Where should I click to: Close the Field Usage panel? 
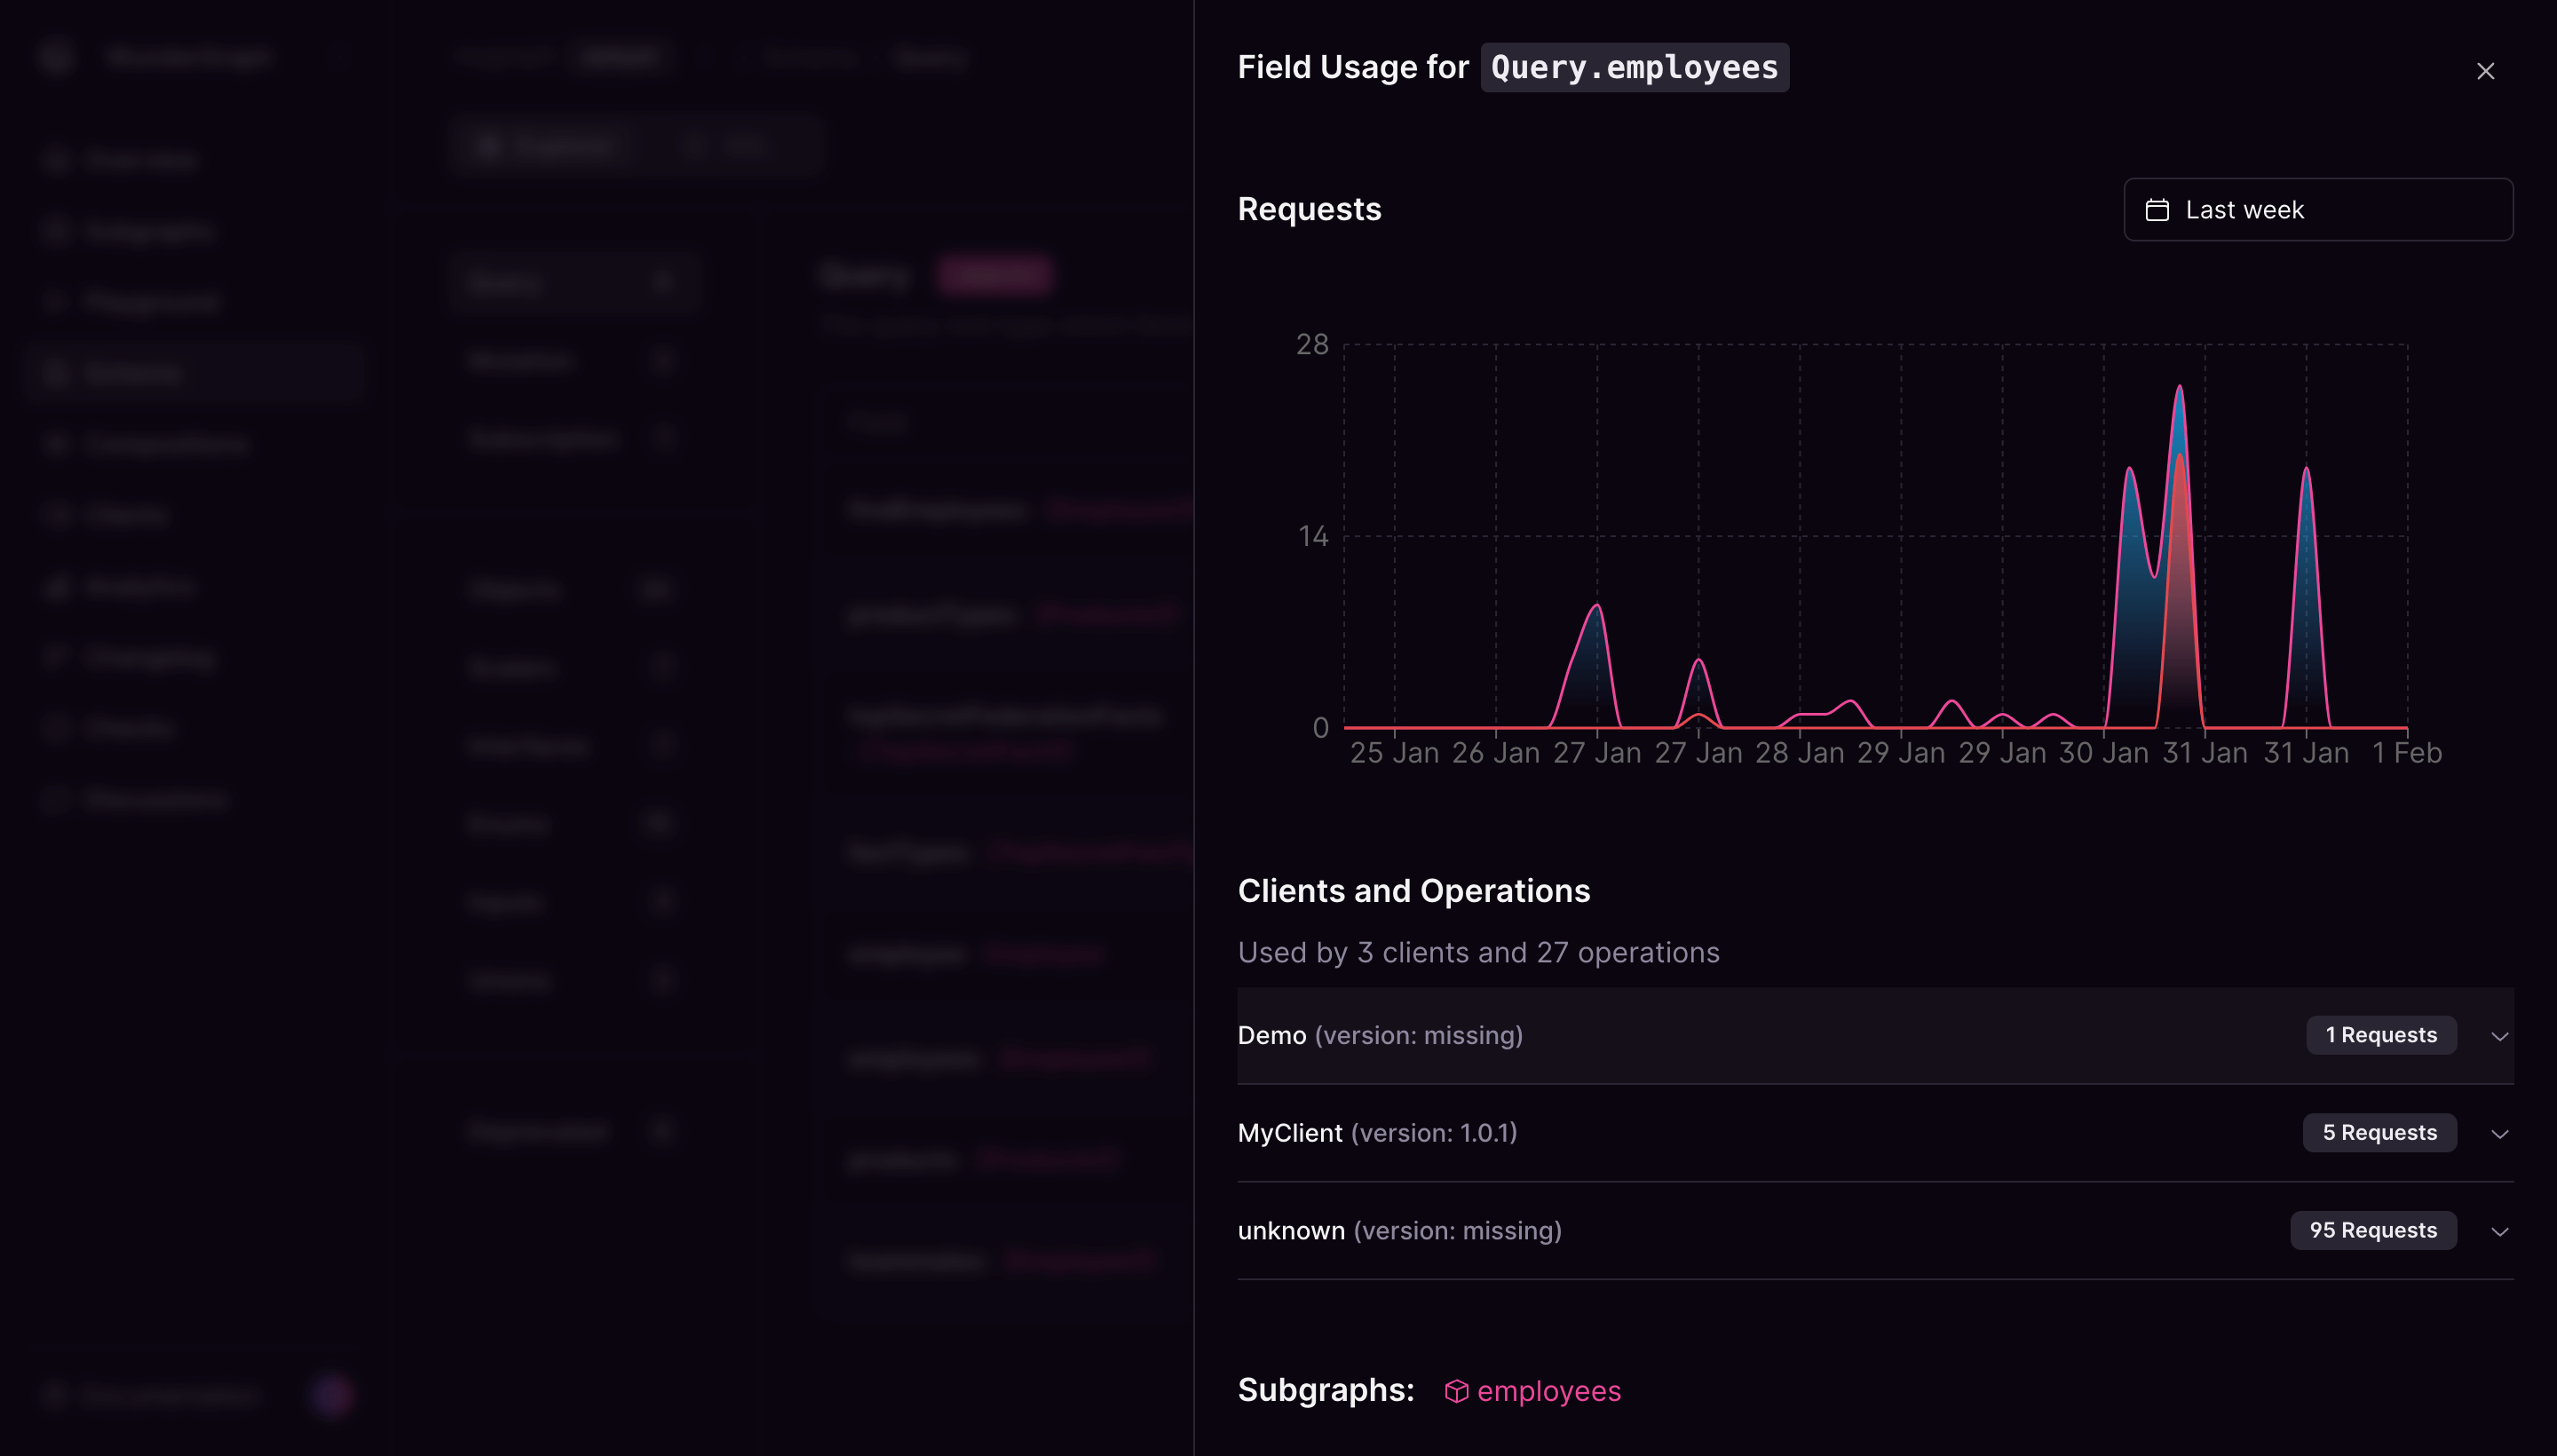[2485, 71]
